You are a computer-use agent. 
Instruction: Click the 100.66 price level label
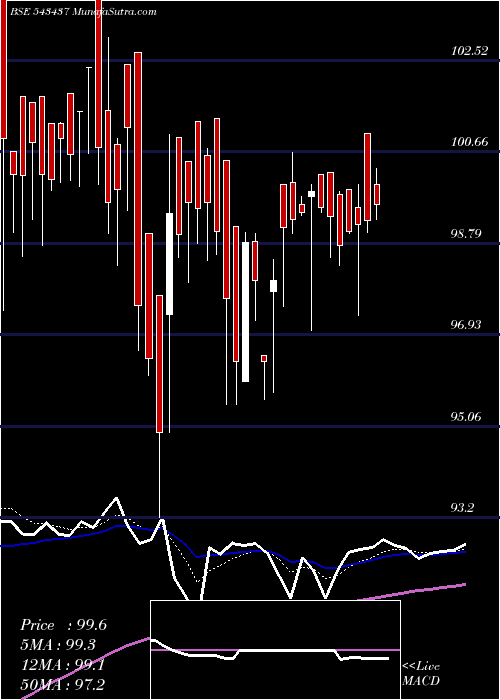[x=470, y=142]
